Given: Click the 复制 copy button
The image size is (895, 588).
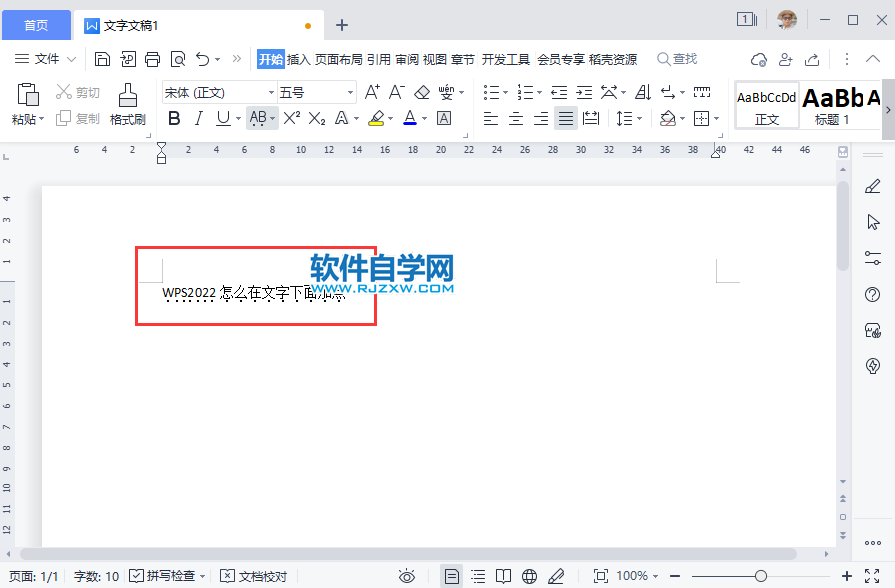Looking at the screenshot, I should [x=80, y=118].
